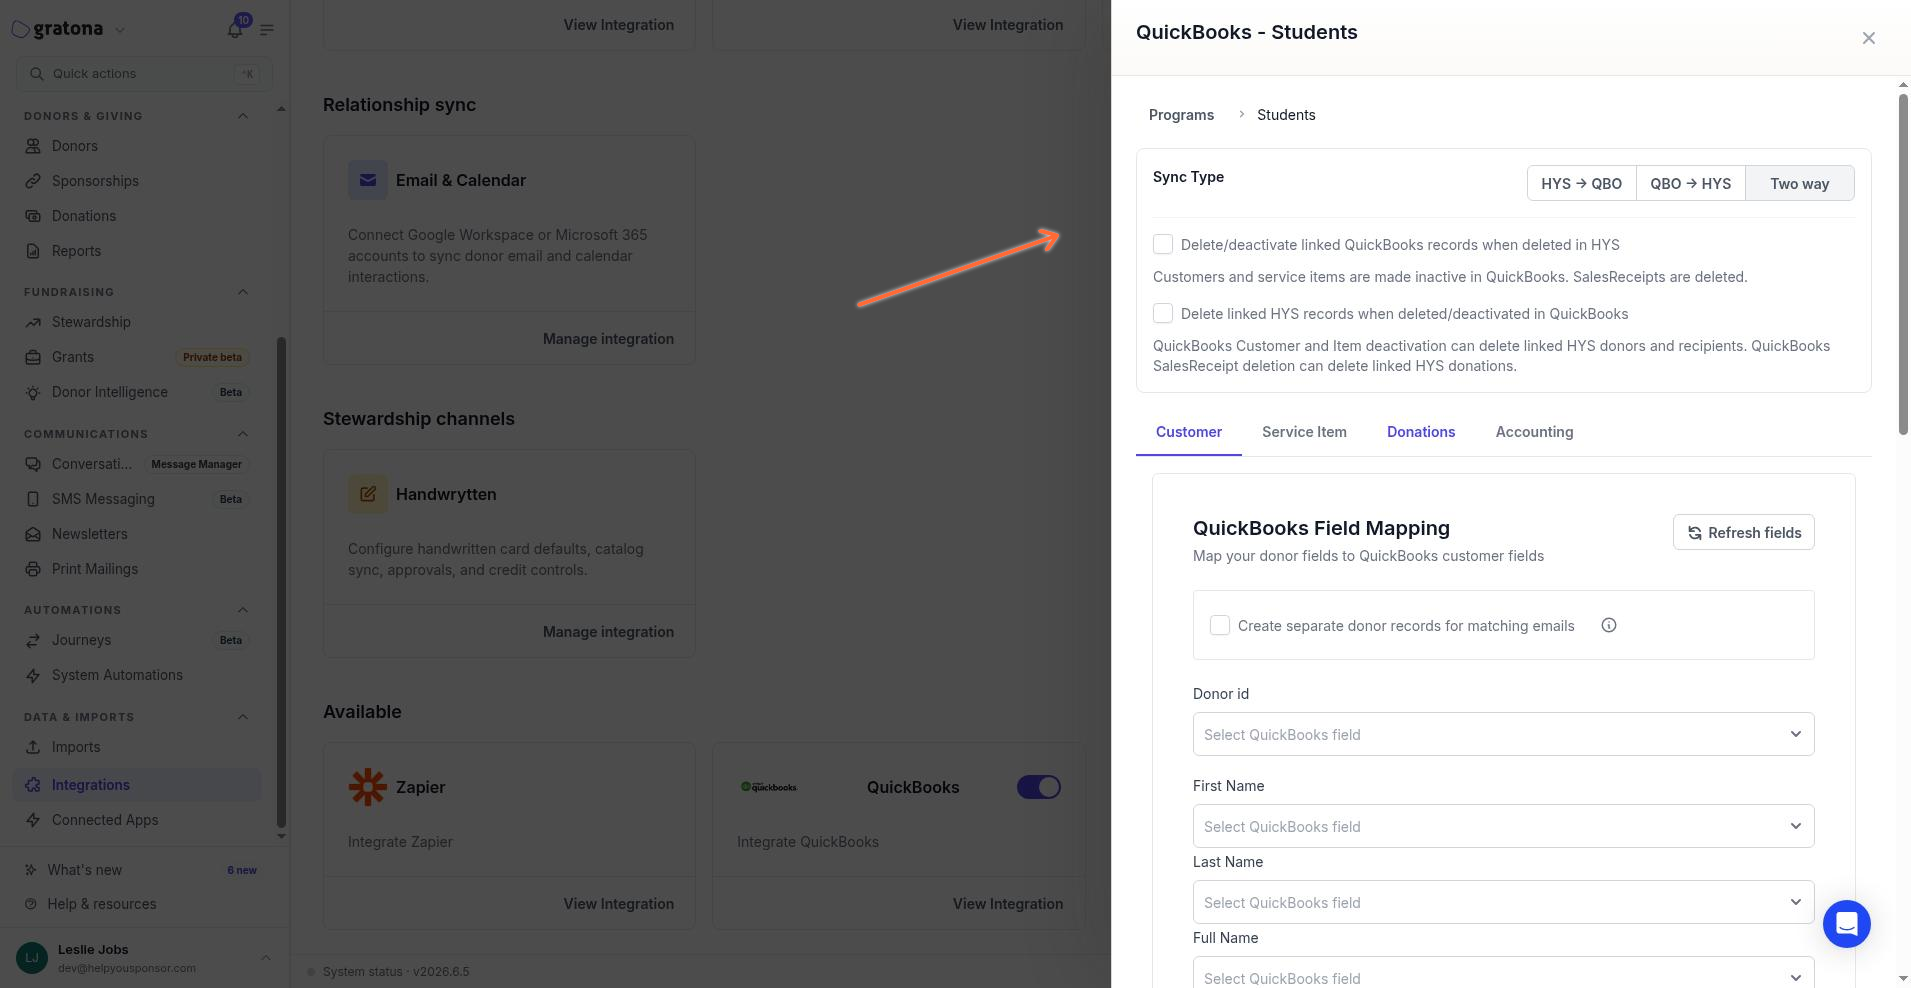This screenshot has width=1911, height=988.
Task: Click the Donations icon in sidebar
Action: [33, 216]
